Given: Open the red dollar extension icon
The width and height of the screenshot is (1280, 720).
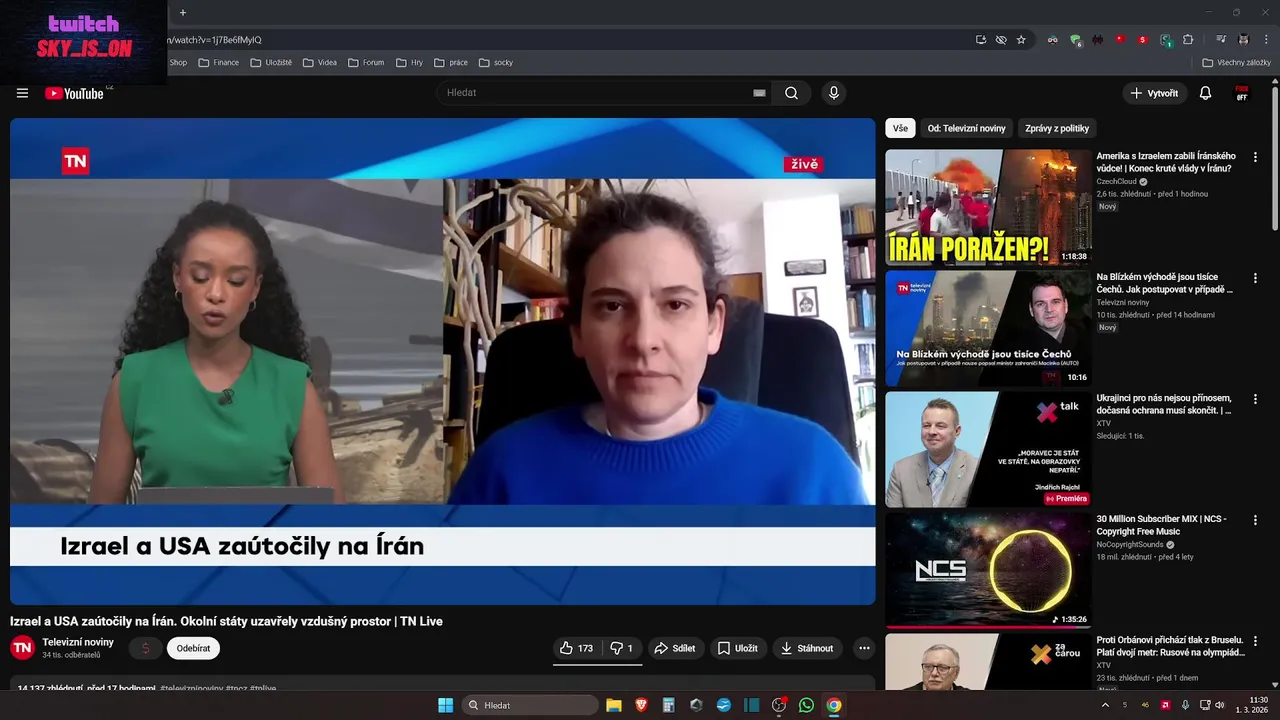Looking at the screenshot, I should coord(1143,40).
